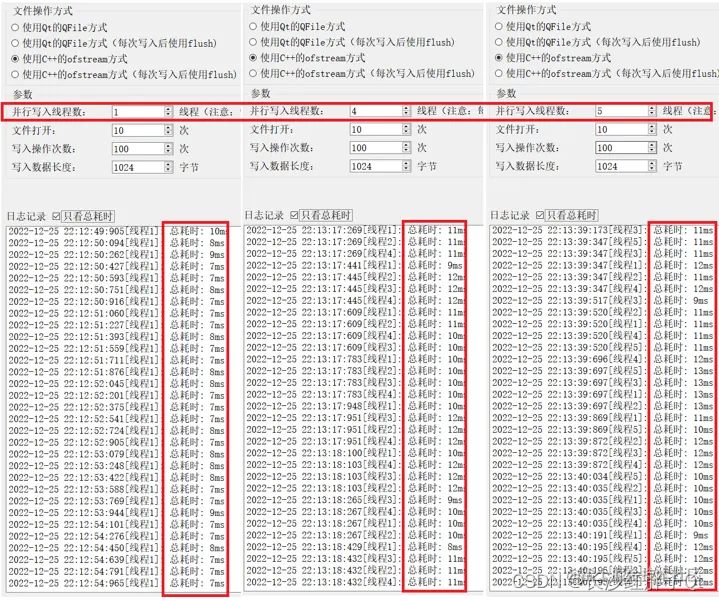Click 写入数据长度 spinner arrows in left panel
This screenshot has height=601, width=719.
(x=168, y=167)
